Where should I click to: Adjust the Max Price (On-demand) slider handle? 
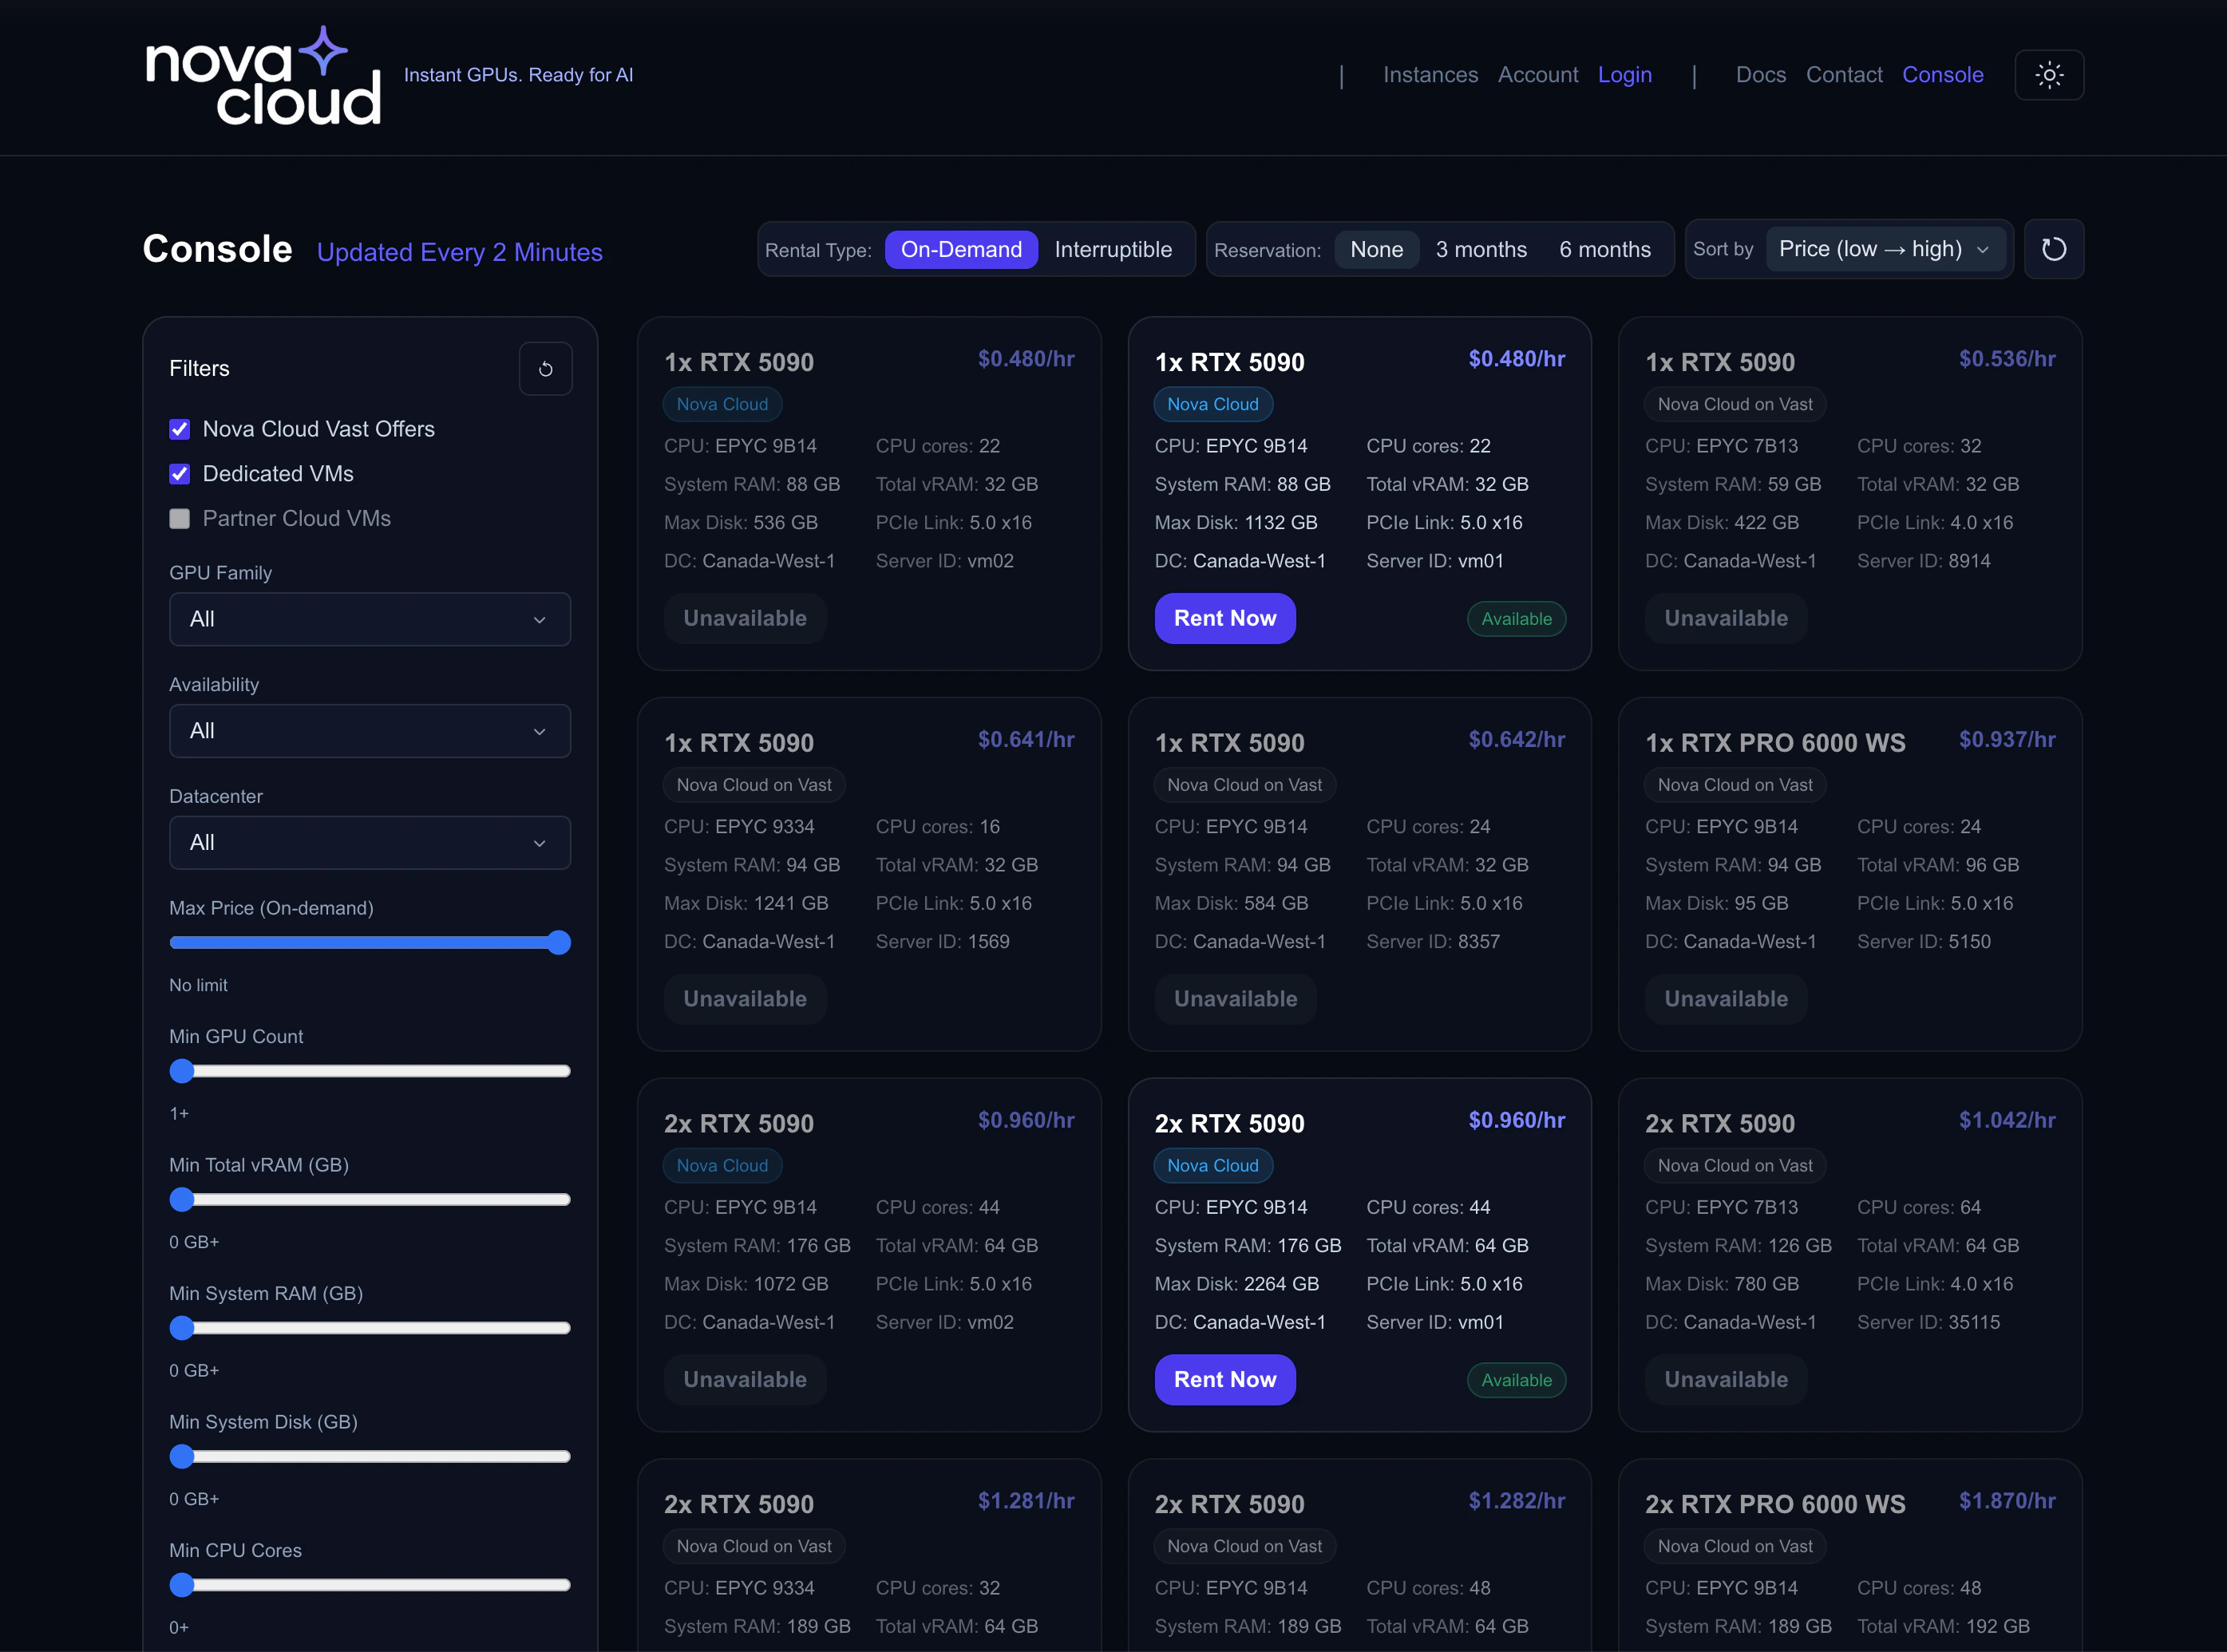click(x=559, y=943)
